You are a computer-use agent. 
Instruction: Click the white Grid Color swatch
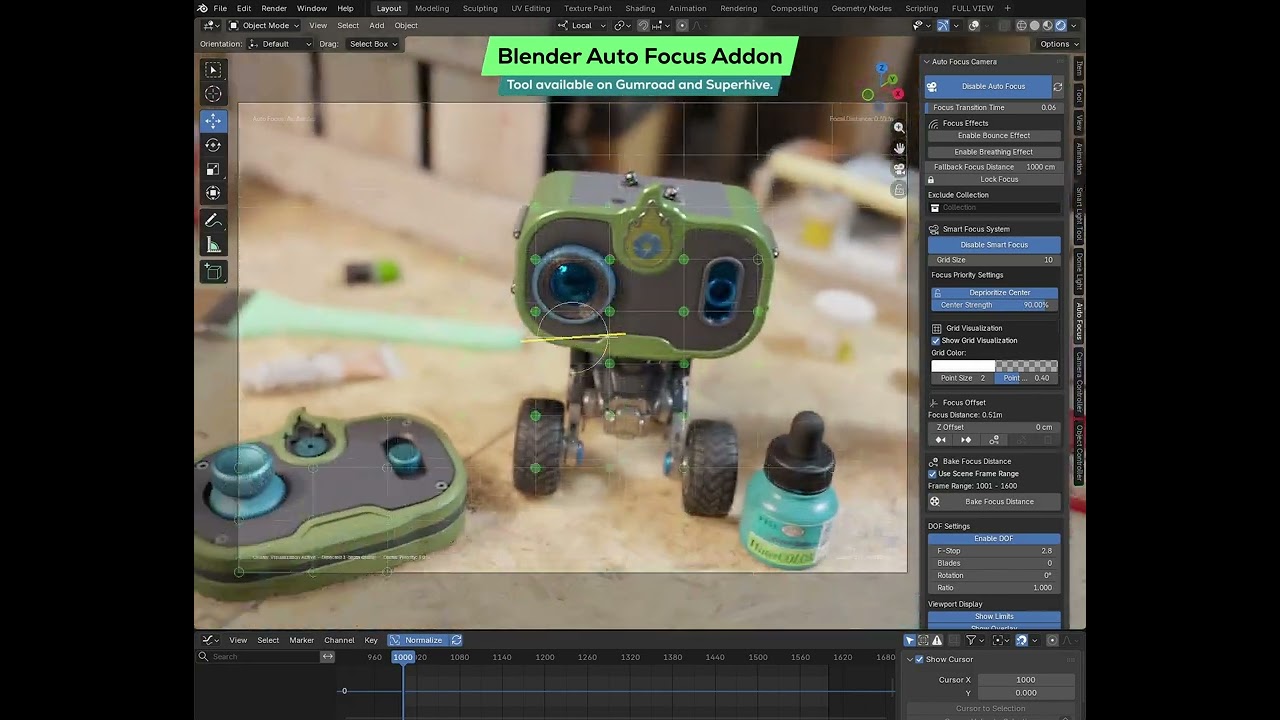click(x=963, y=366)
